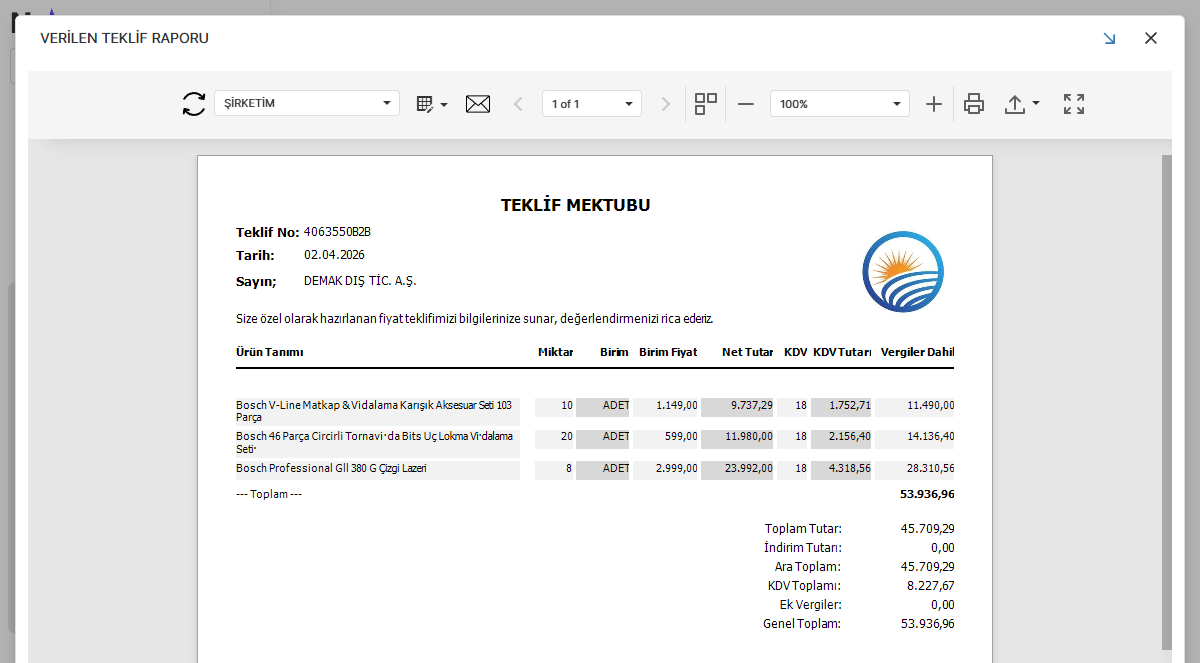The width and height of the screenshot is (1200, 663).
Task: Refresh the report with the circular arrows icon
Action: point(194,104)
